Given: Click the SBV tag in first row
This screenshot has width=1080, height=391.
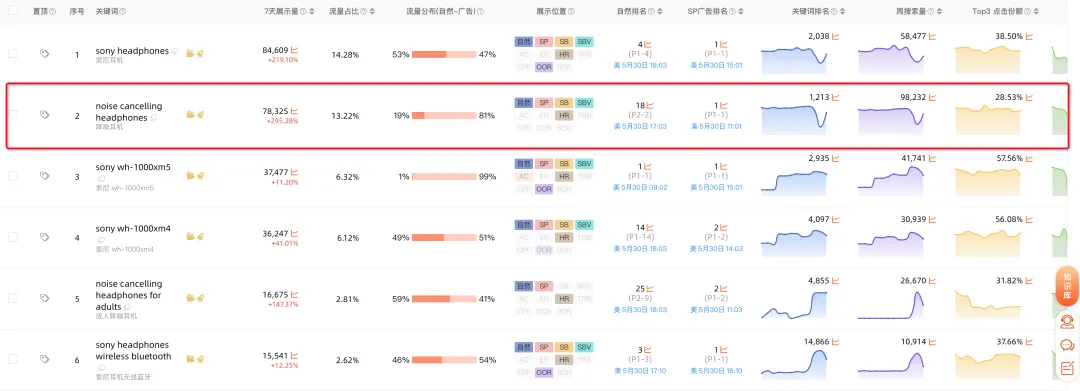Looking at the screenshot, I should (584, 41).
